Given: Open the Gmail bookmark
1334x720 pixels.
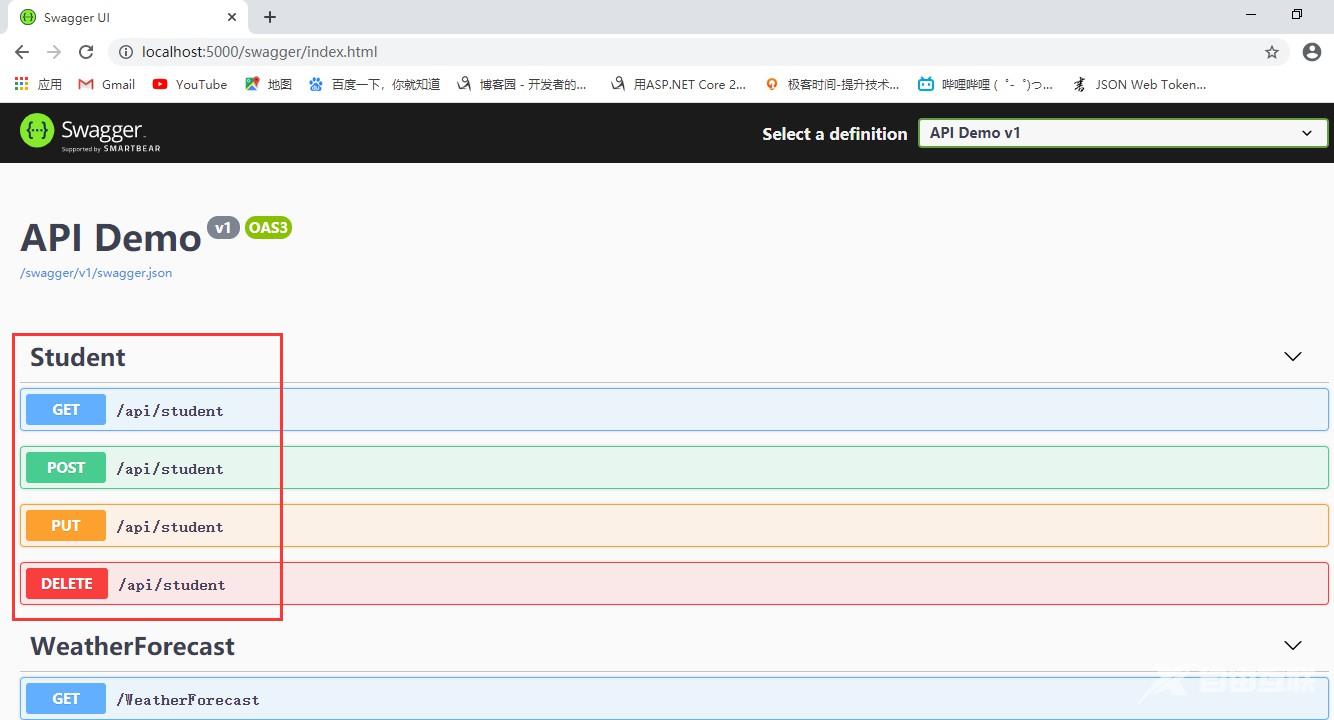Looking at the screenshot, I should coord(107,84).
